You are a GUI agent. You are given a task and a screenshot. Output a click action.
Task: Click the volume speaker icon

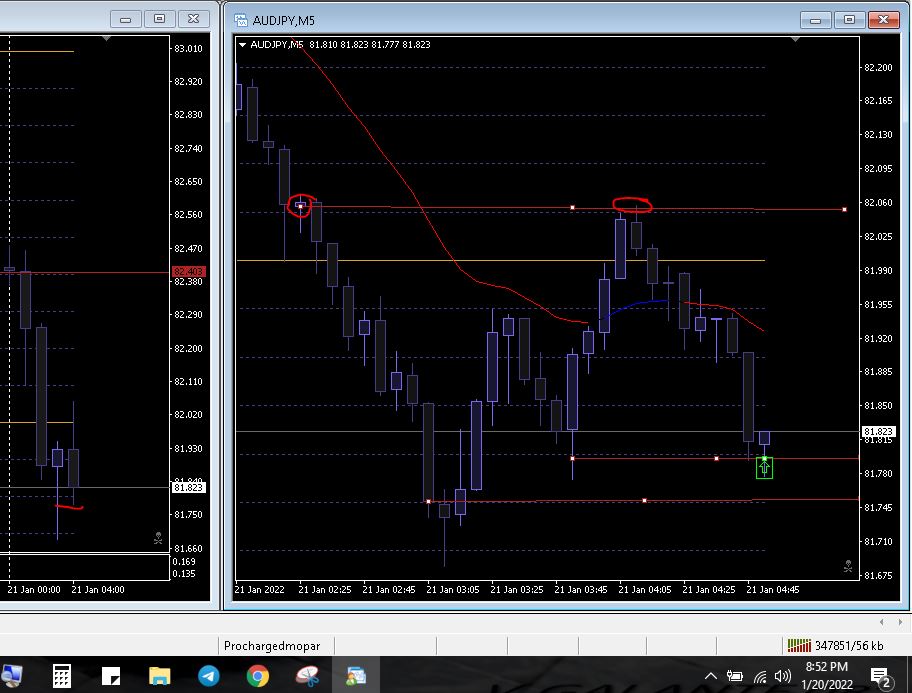click(x=783, y=677)
